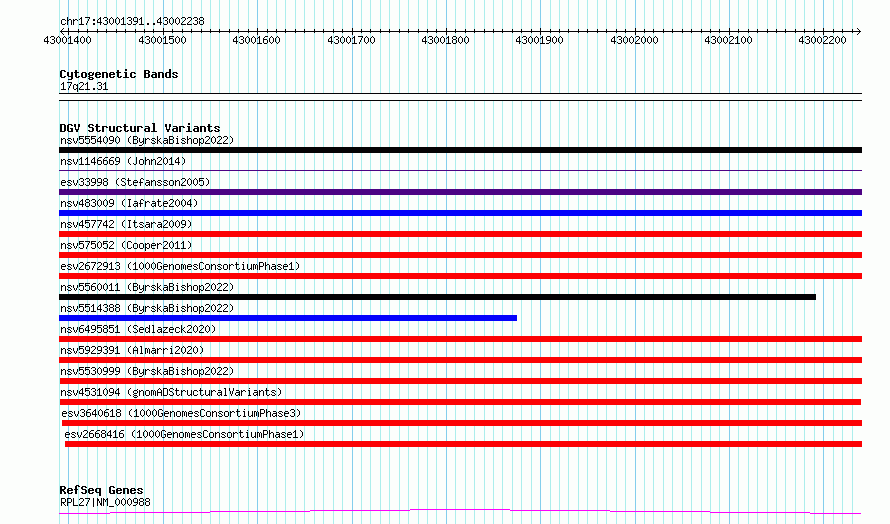Click the blue nsv483009 (Iafrate2004) bar
The width and height of the screenshot is (890, 524).
(x=460, y=213)
